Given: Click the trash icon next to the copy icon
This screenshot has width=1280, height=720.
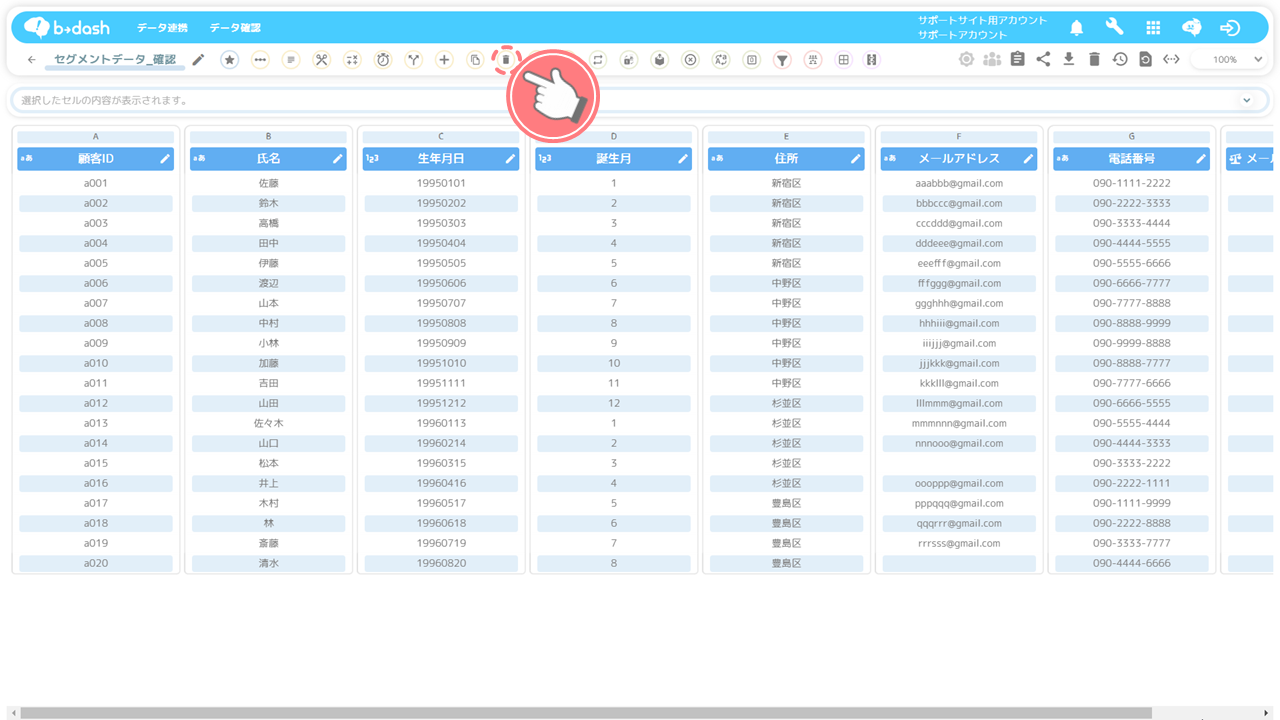Looking at the screenshot, I should tap(506, 60).
